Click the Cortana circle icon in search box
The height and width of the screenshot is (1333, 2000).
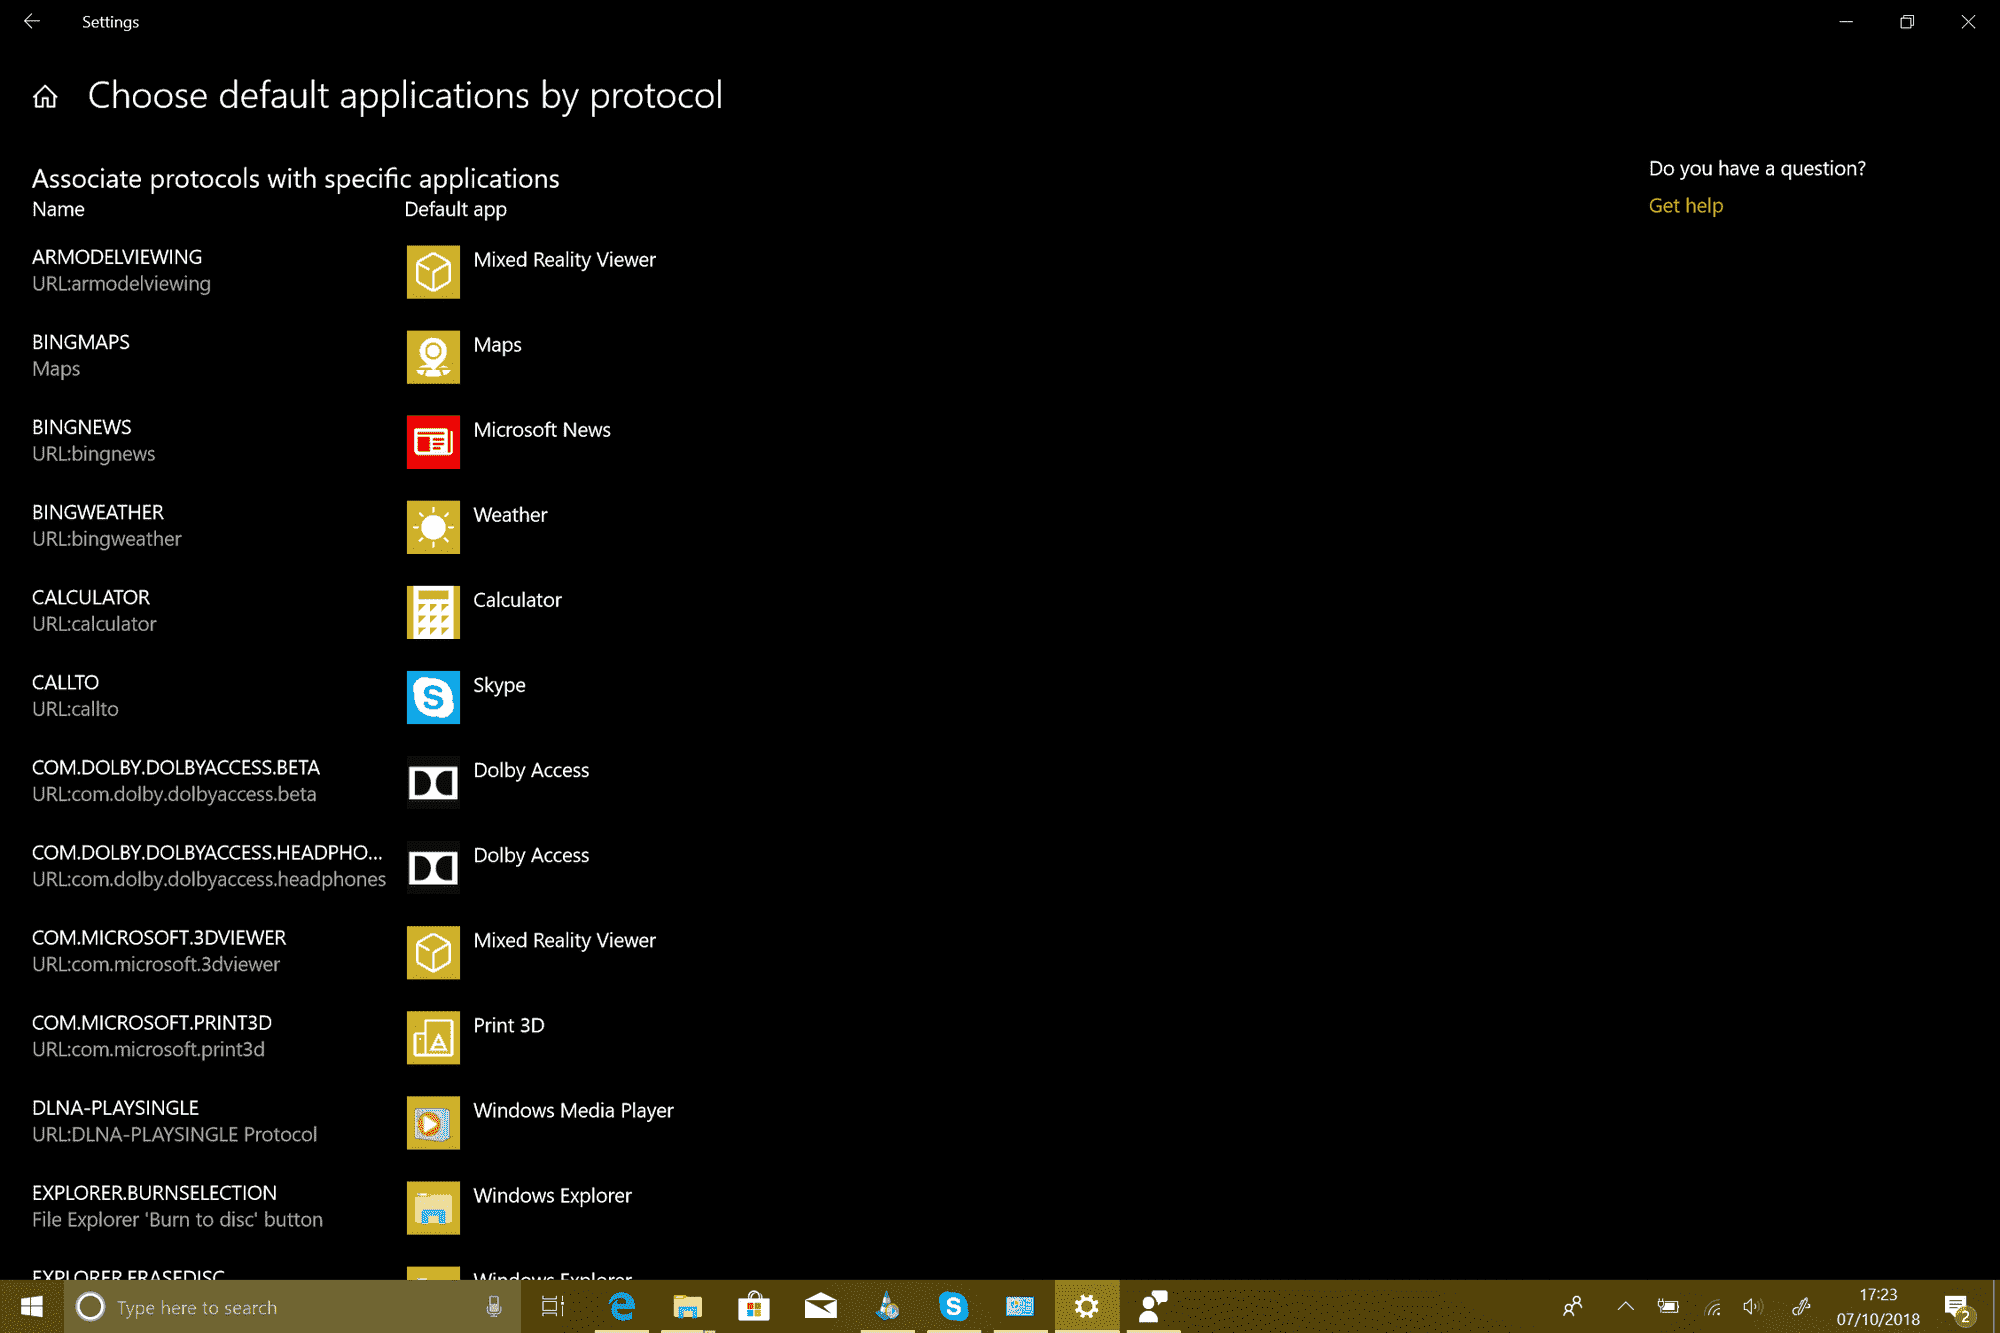pos(91,1306)
